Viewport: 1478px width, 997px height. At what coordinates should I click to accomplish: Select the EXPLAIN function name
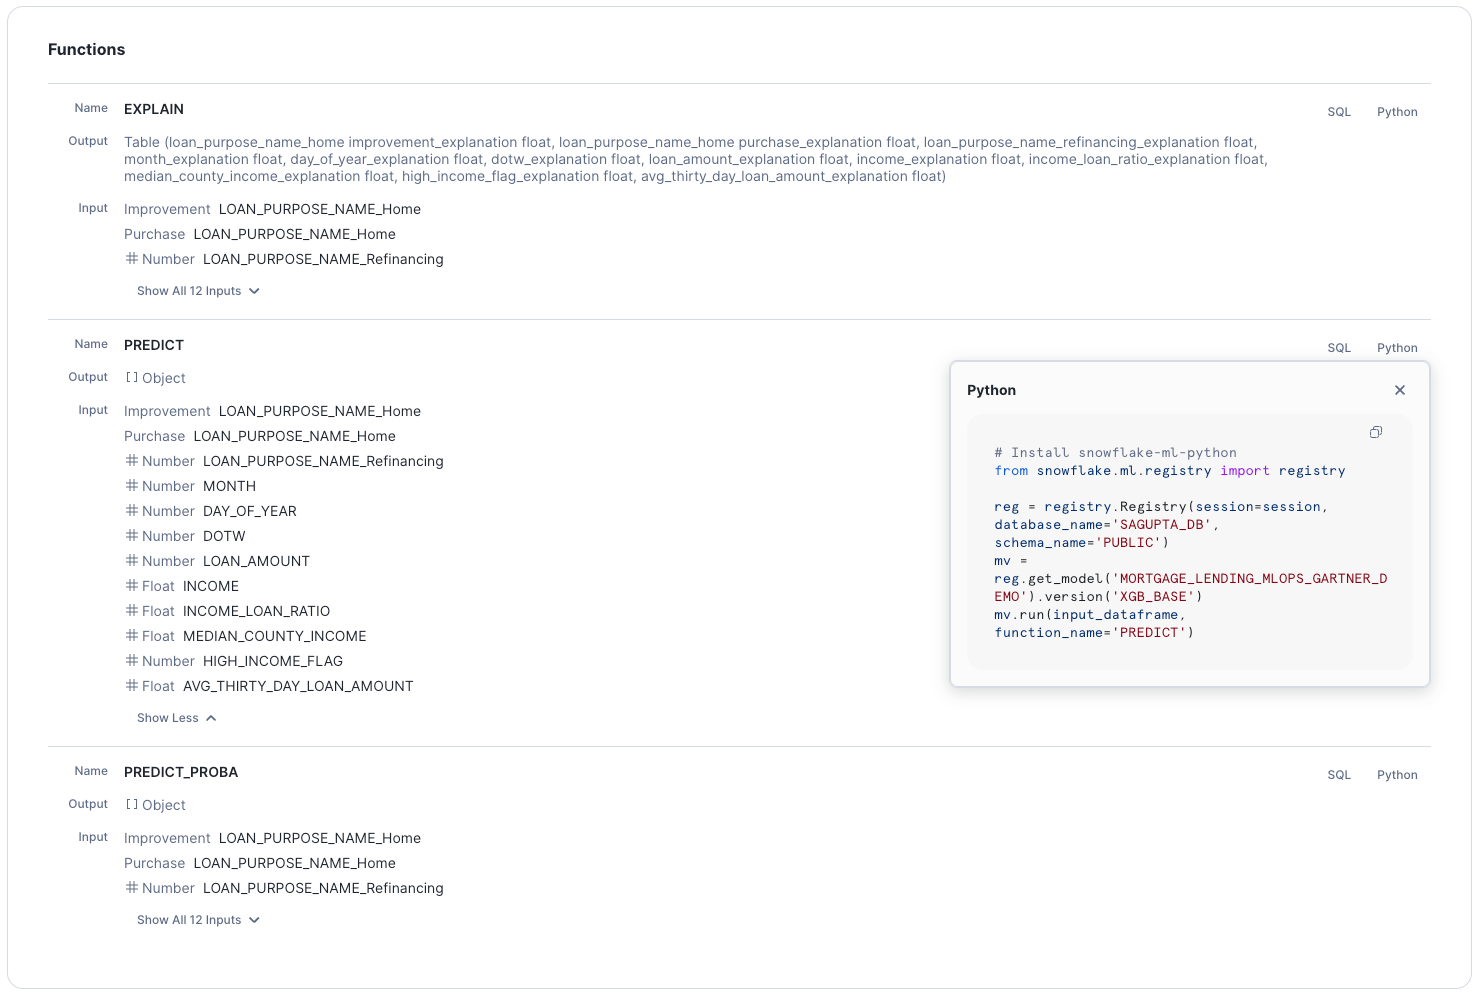(x=154, y=109)
